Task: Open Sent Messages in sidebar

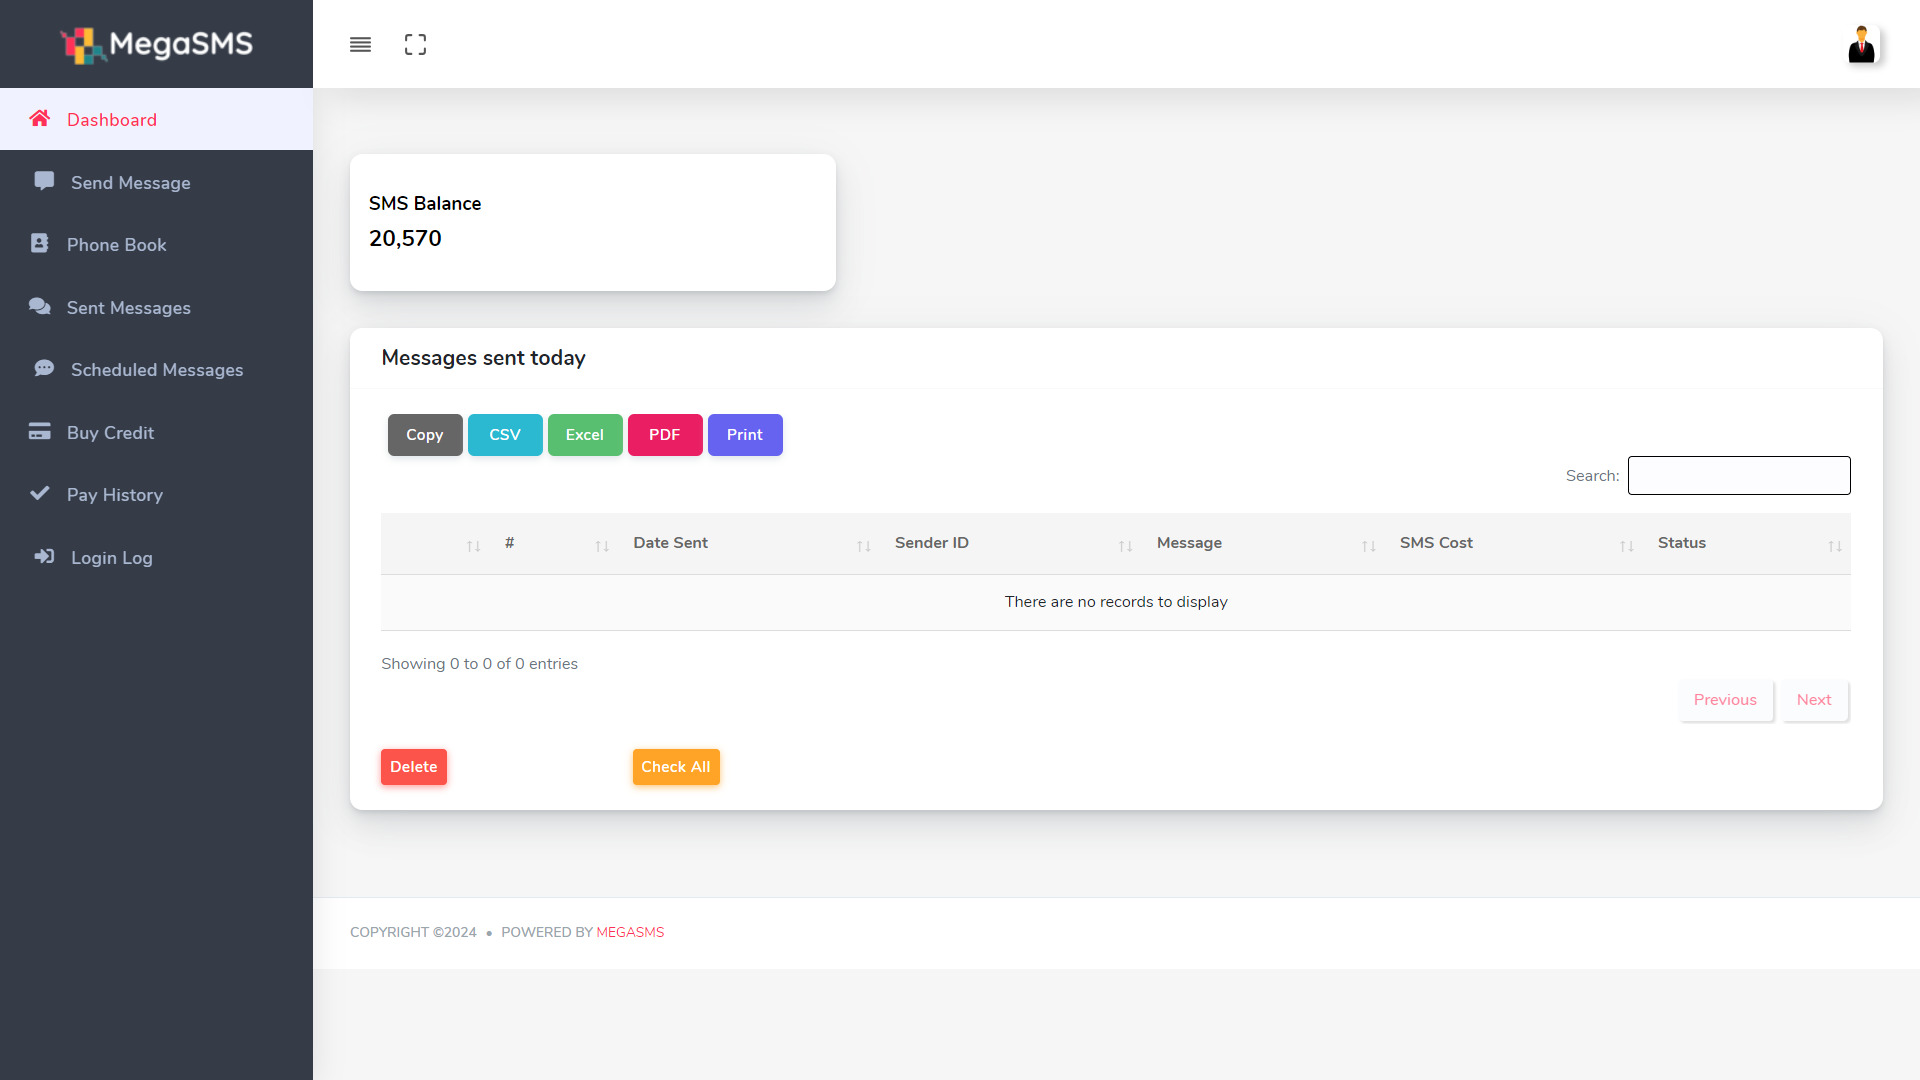Action: click(128, 308)
